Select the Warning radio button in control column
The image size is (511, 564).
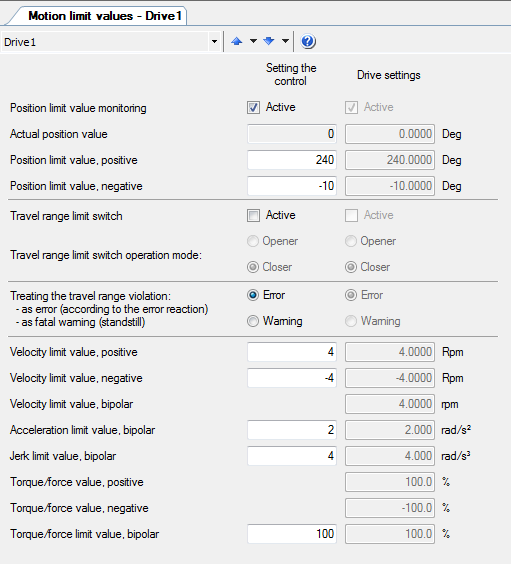[x=253, y=321]
